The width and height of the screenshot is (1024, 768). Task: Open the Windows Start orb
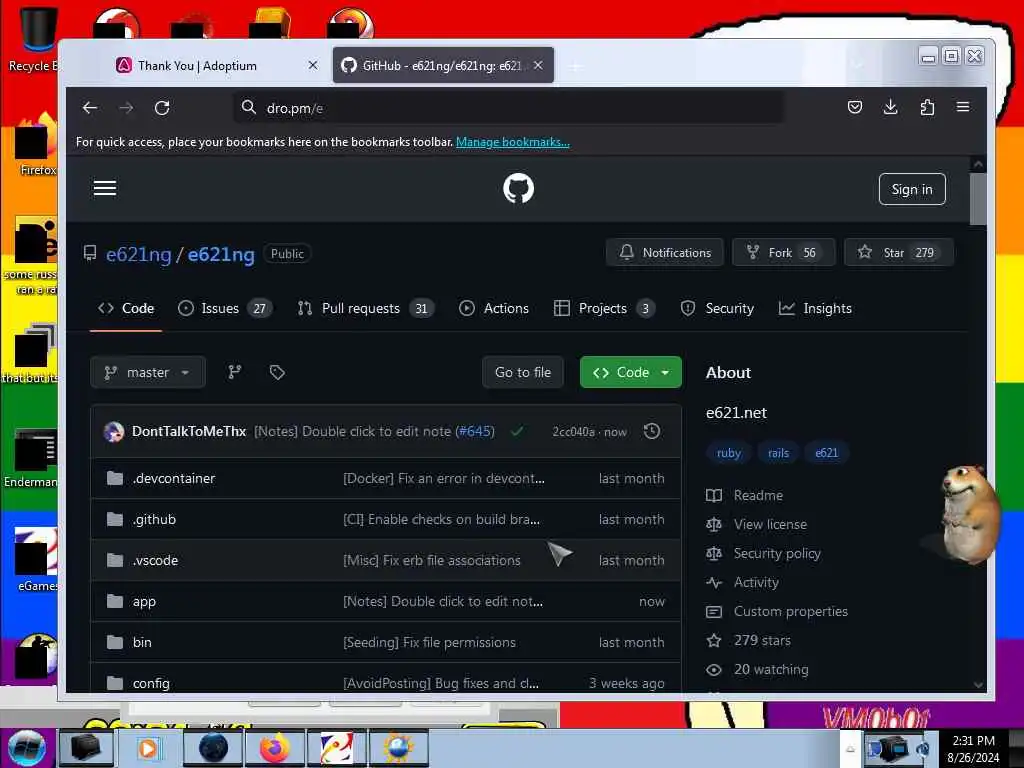tap(27, 748)
